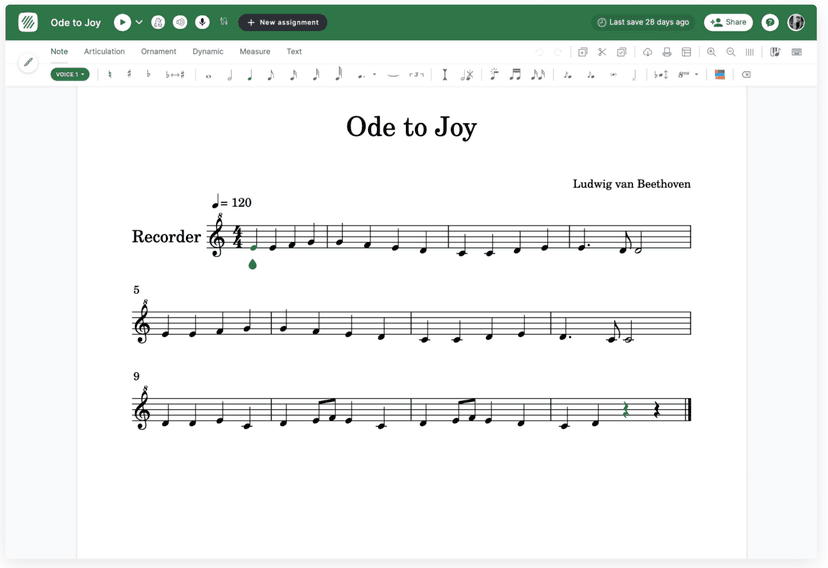Click the Ode to Joy score title

pyautogui.click(x=411, y=128)
